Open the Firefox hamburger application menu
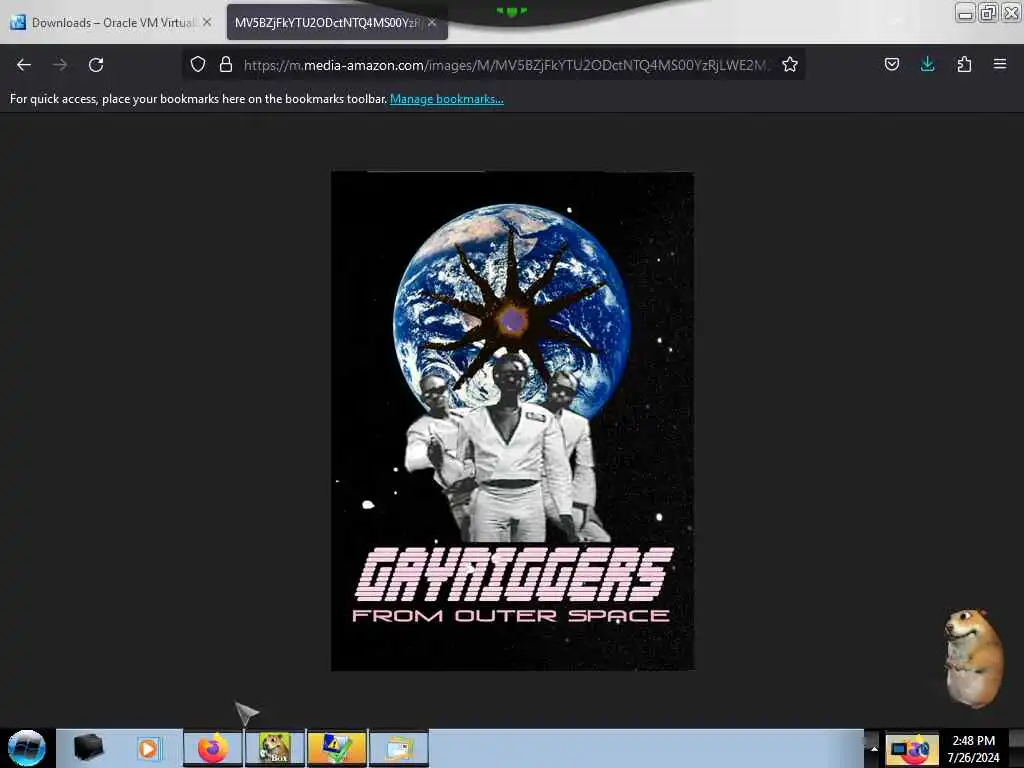1024x768 pixels. [x=1000, y=64]
